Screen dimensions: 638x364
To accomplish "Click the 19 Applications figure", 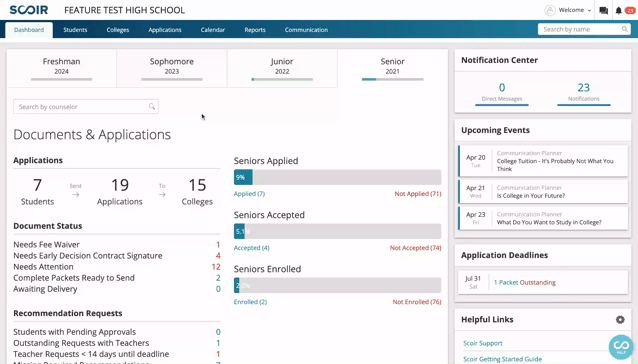I will (120, 192).
